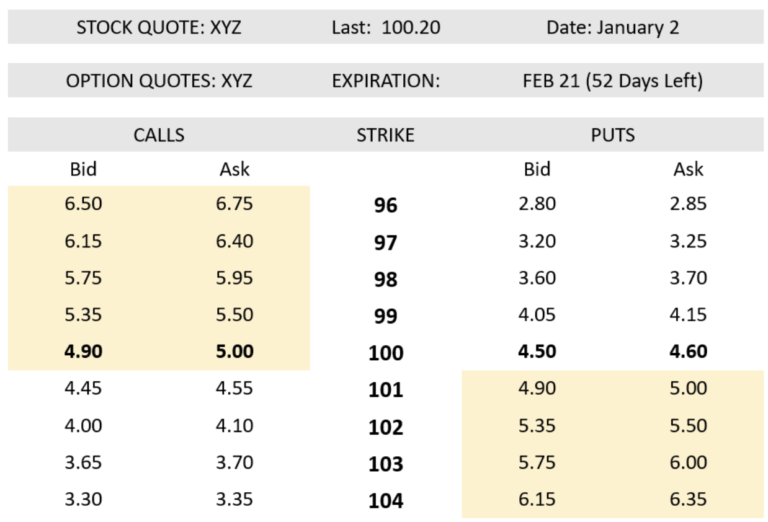Click the 100 put ask 4.60

pos(688,351)
